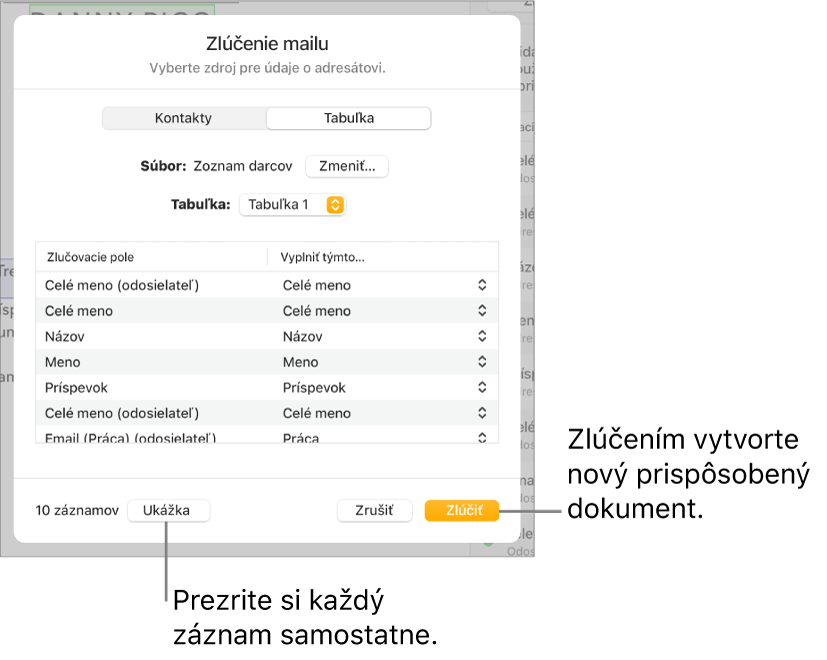Open dropdown in the Názov row

482,336
